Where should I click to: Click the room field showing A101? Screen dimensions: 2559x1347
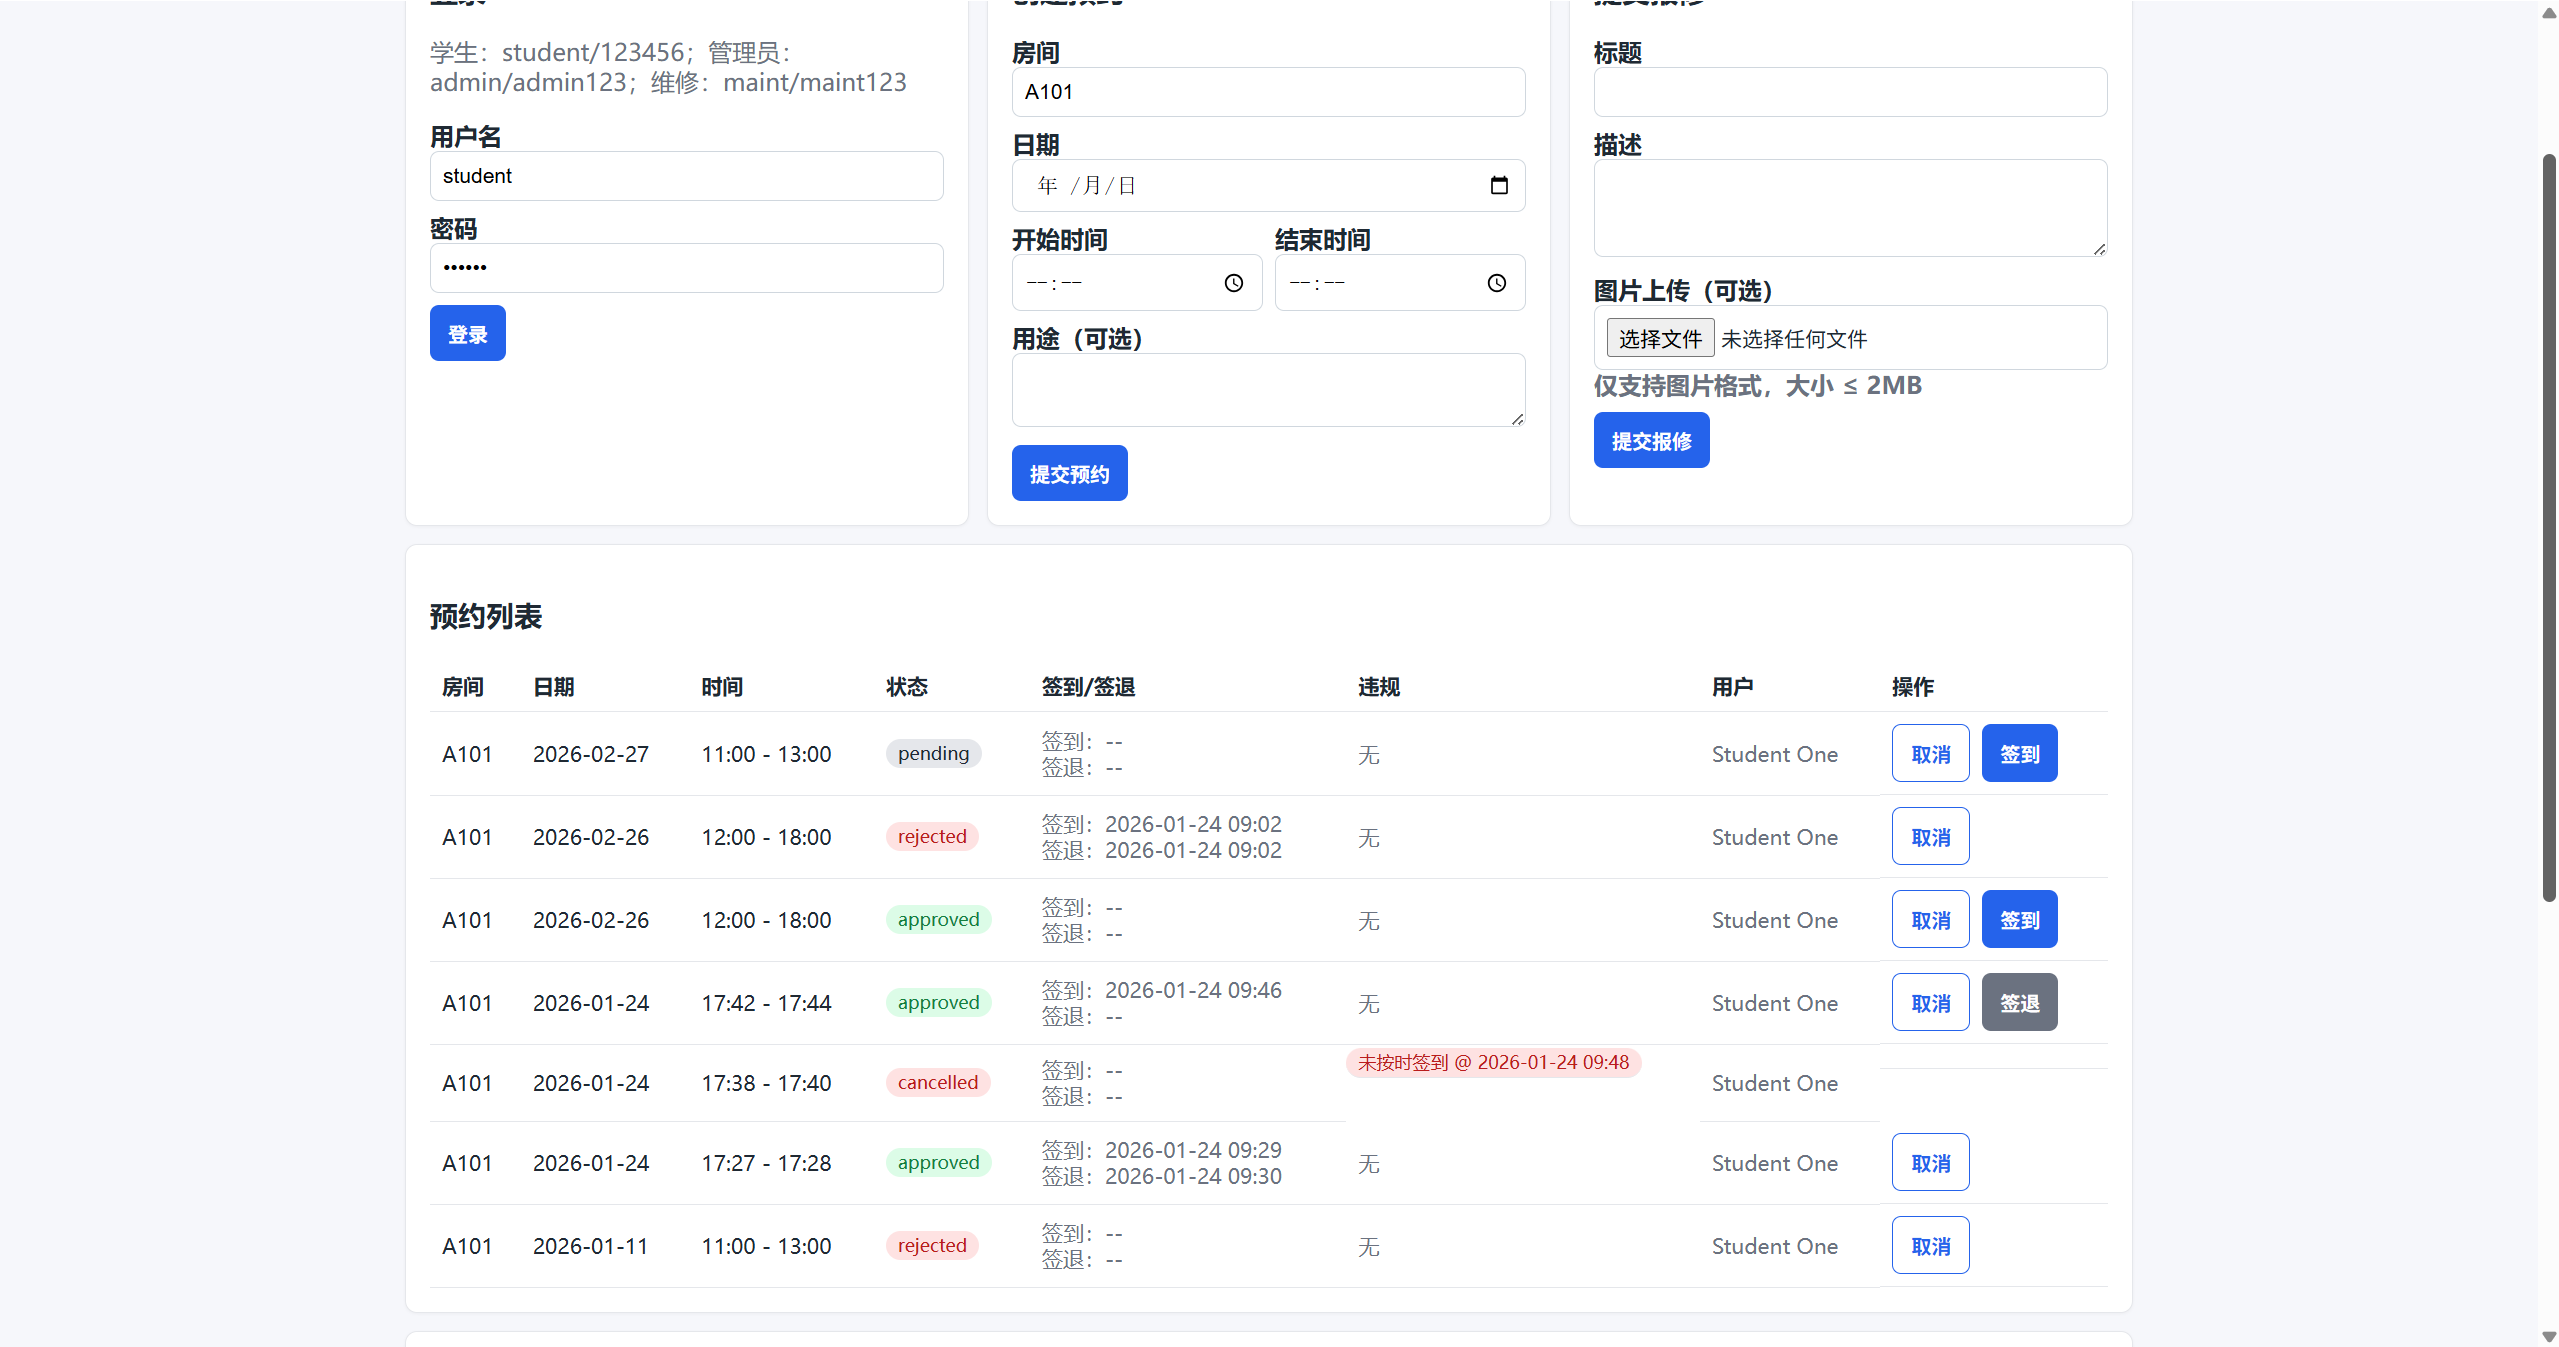pyautogui.click(x=1267, y=92)
